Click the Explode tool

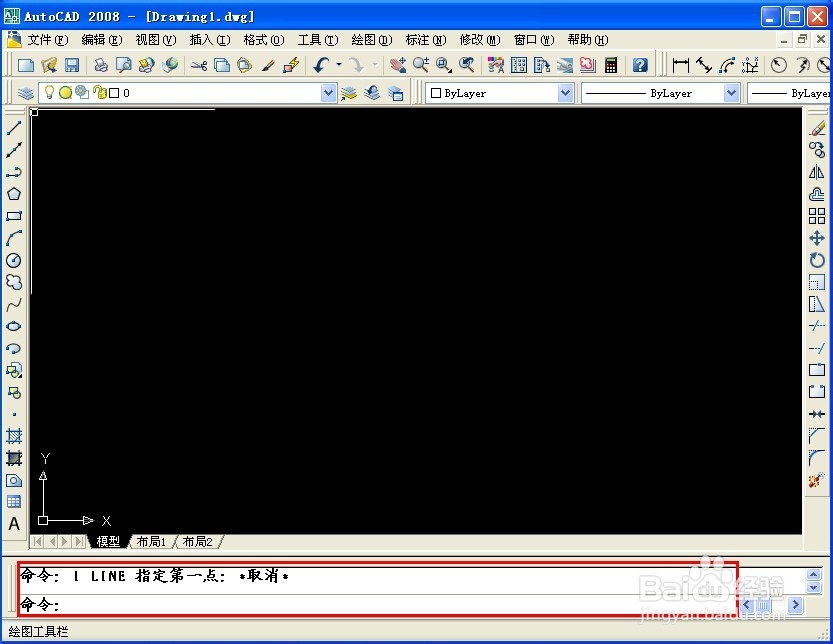pyautogui.click(x=817, y=480)
